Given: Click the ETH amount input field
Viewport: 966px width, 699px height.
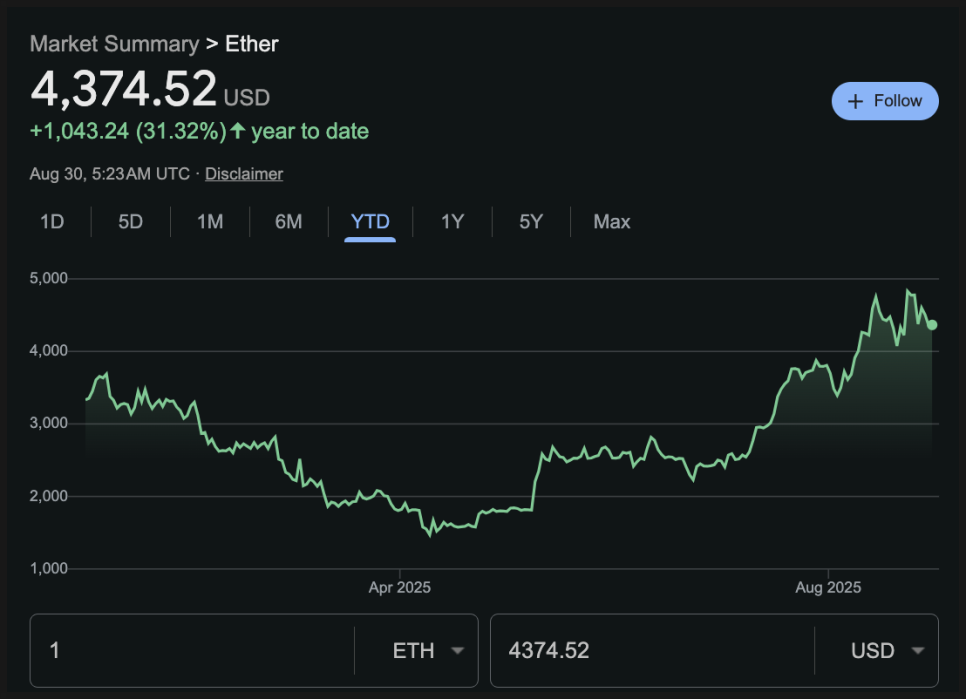Looking at the screenshot, I should click(192, 650).
